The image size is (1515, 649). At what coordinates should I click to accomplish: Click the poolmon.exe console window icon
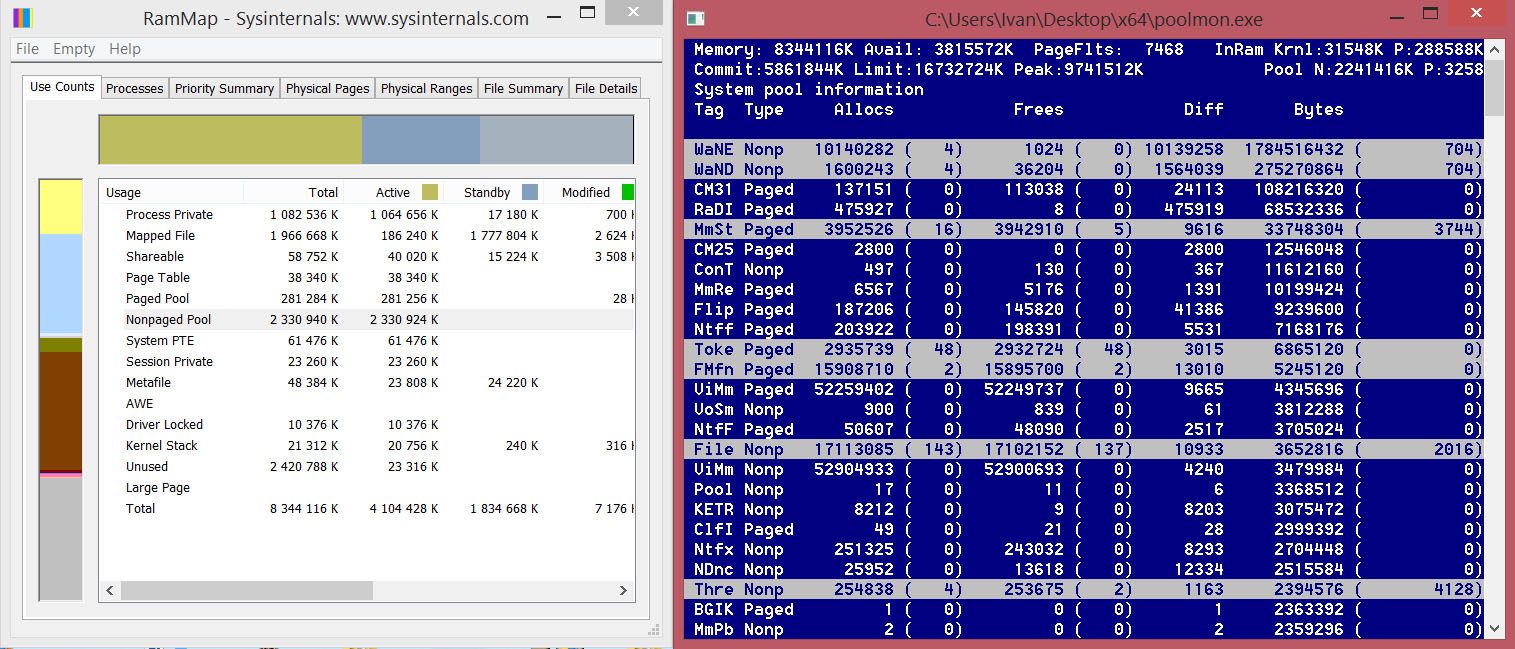pos(695,19)
